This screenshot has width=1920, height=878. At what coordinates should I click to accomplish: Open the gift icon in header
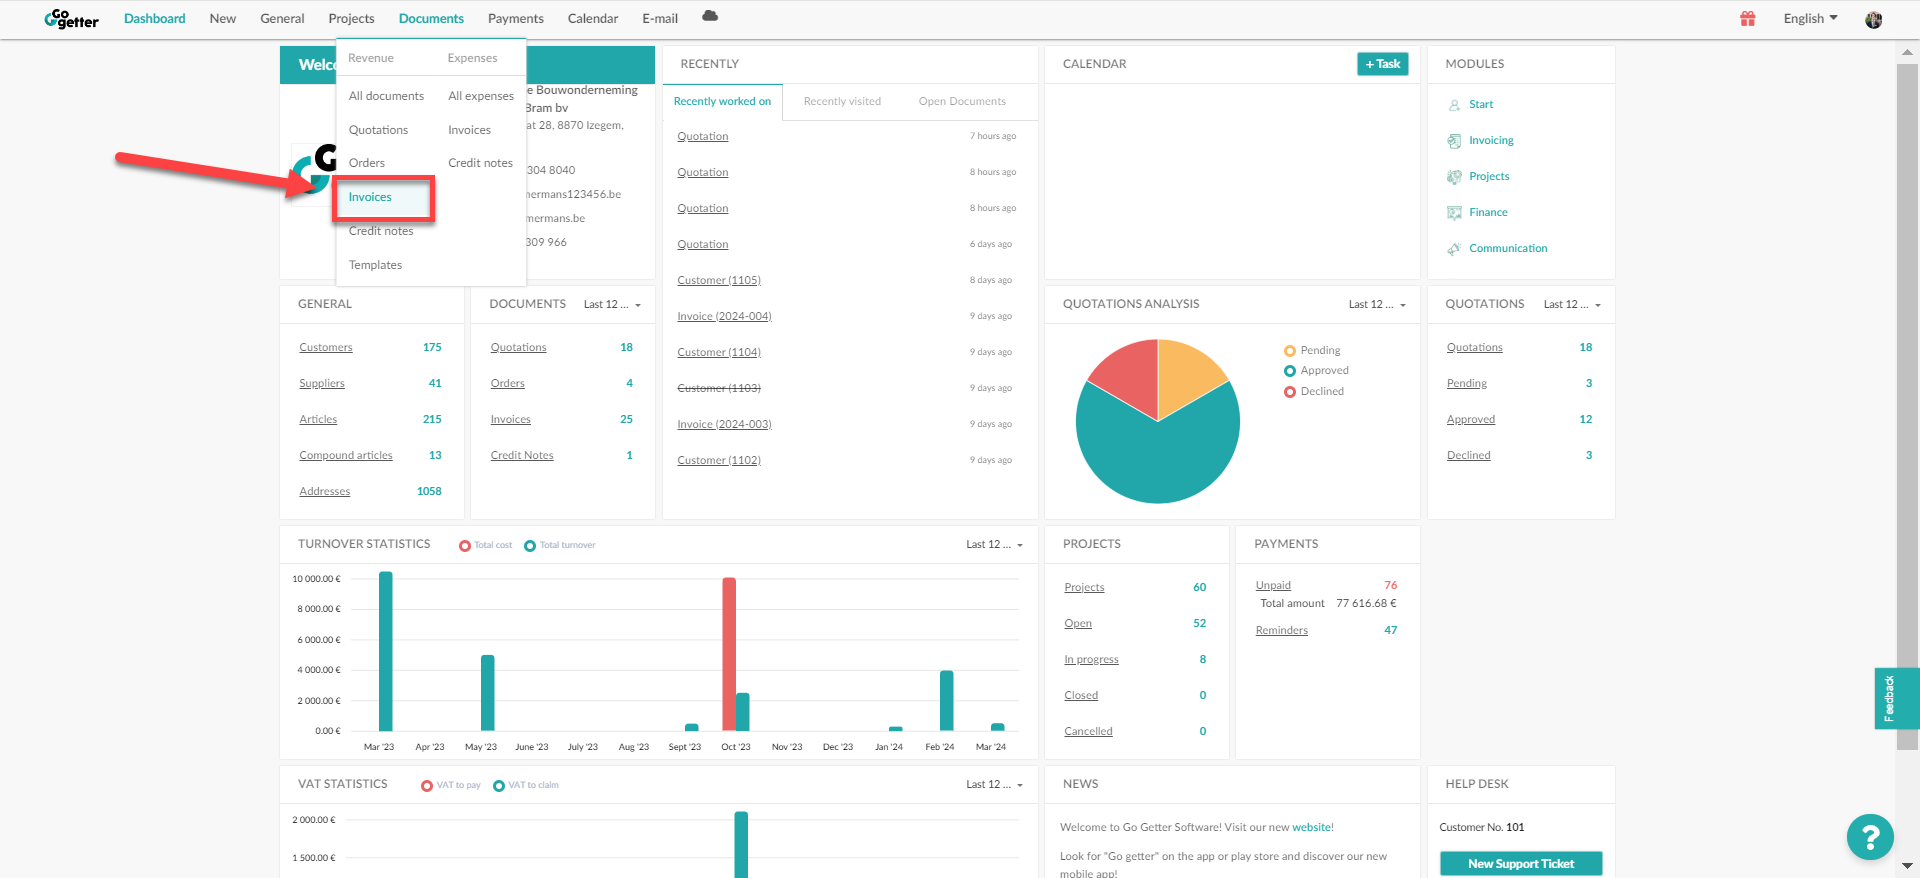click(x=1748, y=18)
